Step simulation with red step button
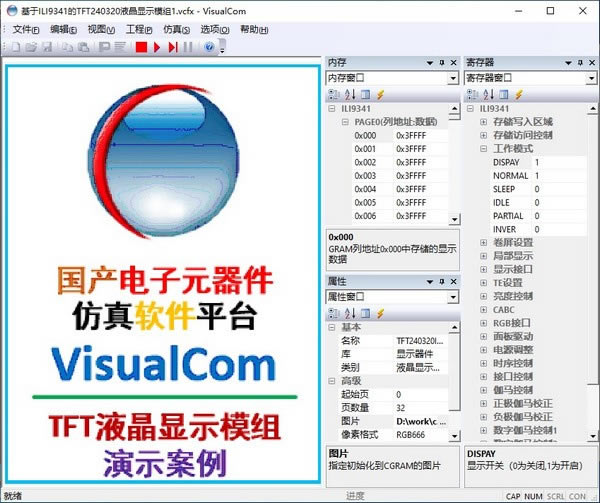 (x=173, y=47)
